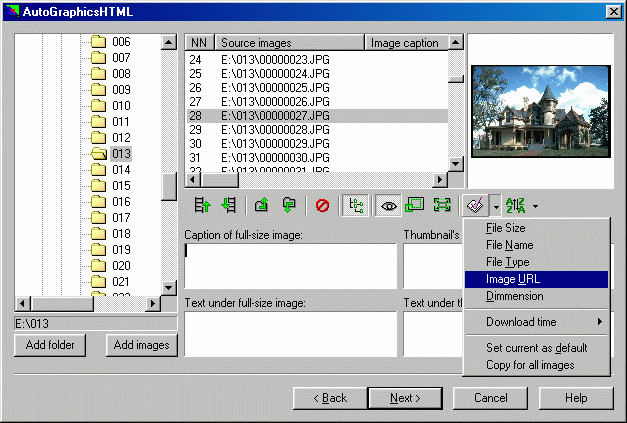This screenshot has width=627, height=423.
Task: Click the checkmark captions icon
Action: pyautogui.click(x=475, y=206)
